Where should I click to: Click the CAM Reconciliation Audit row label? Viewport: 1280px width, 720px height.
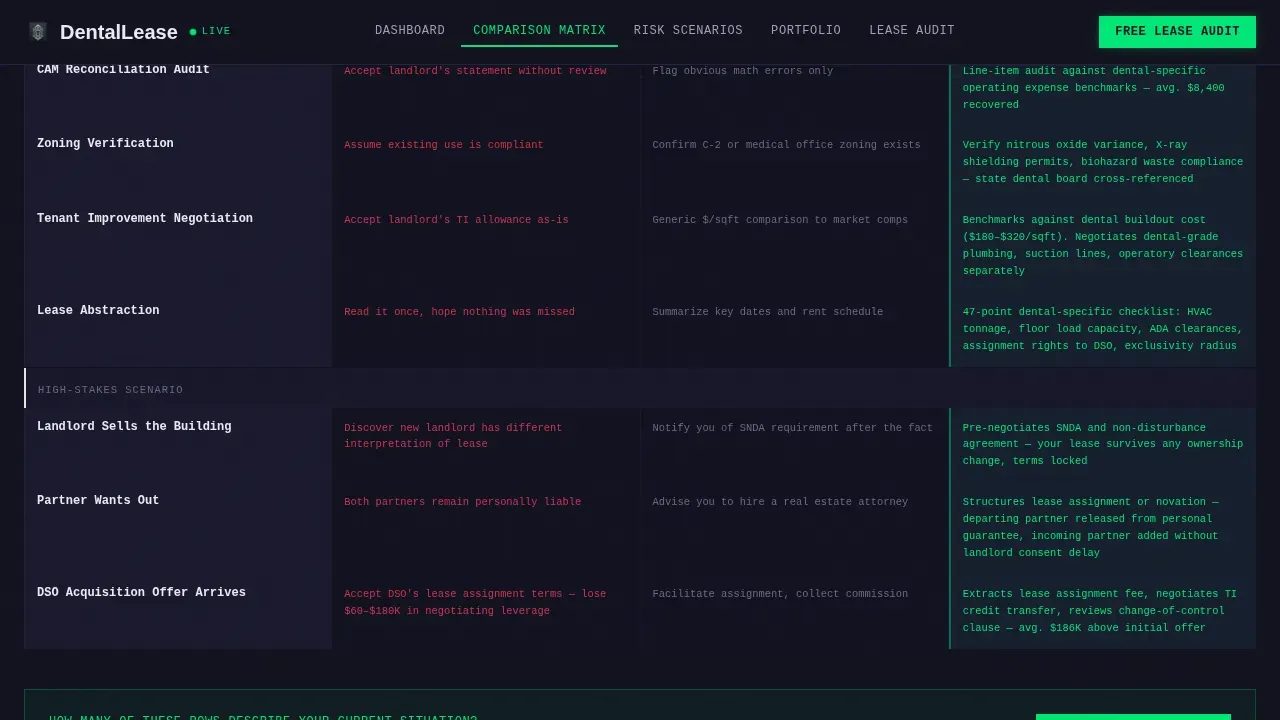tap(123, 70)
